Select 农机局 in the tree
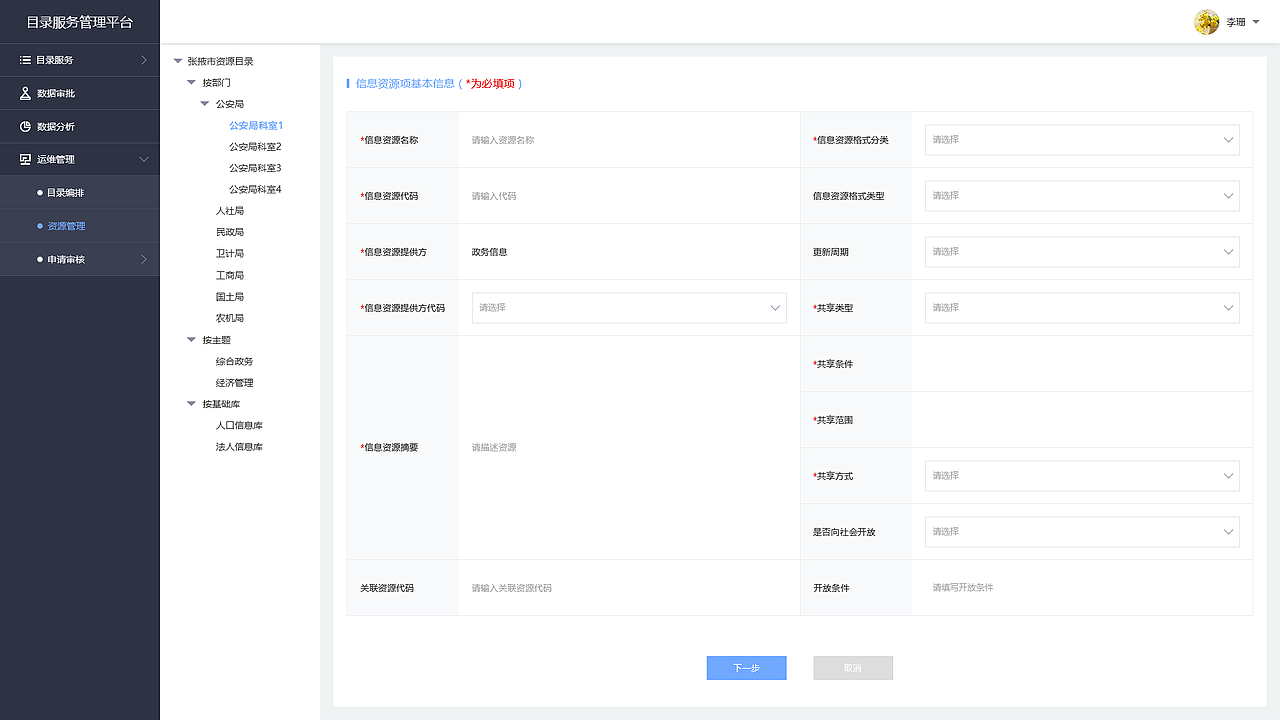The height and width of the screenshot is (720, 1280). tap(230, 318)
